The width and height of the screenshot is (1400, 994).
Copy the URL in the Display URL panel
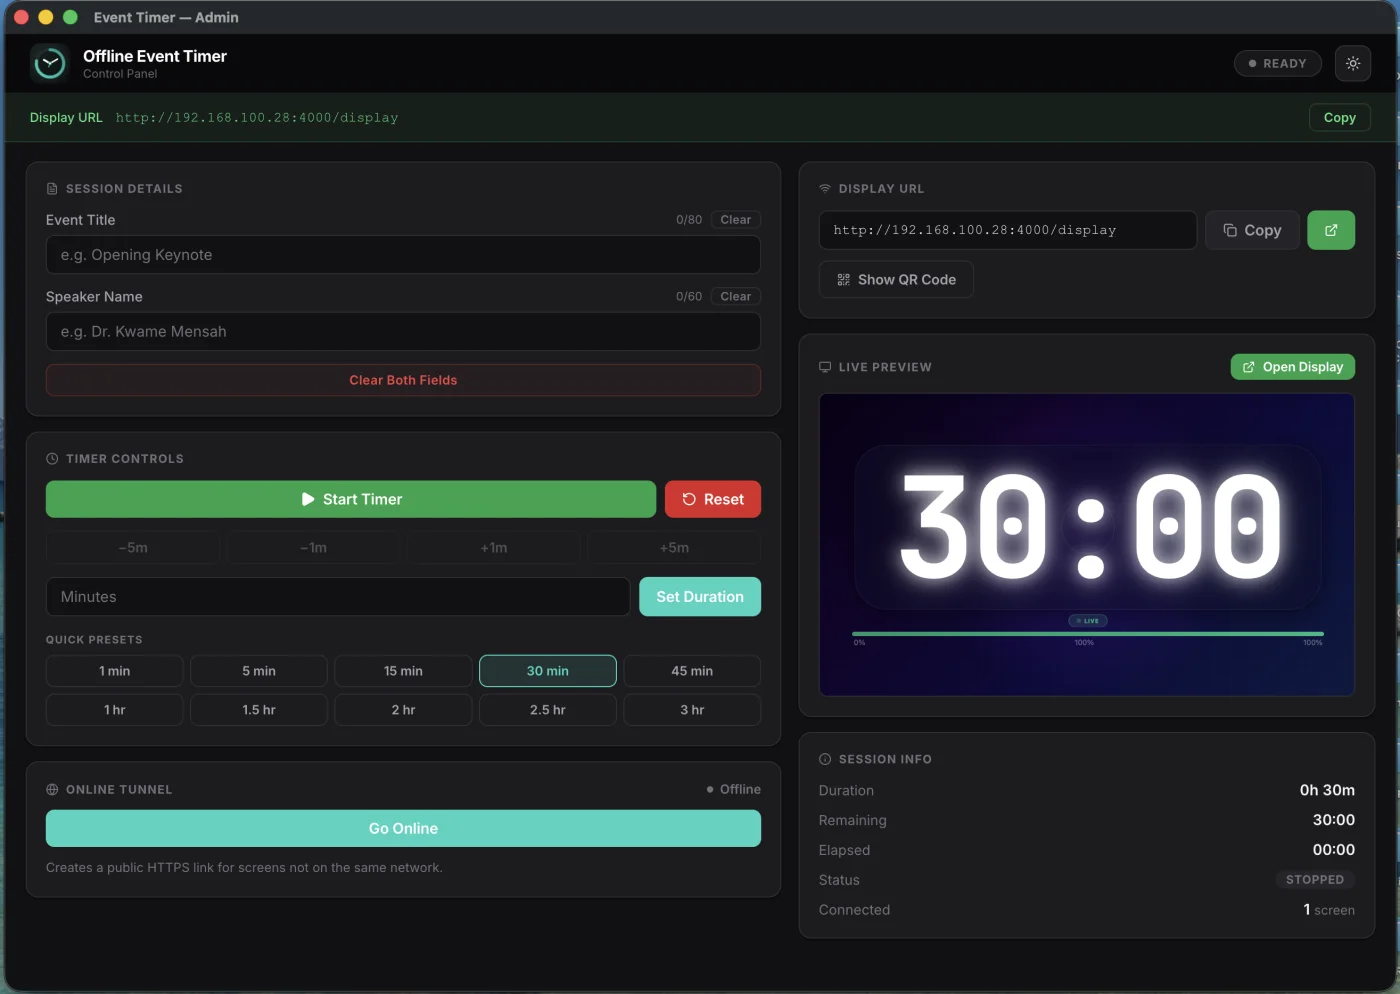[x=1251, y=230]
